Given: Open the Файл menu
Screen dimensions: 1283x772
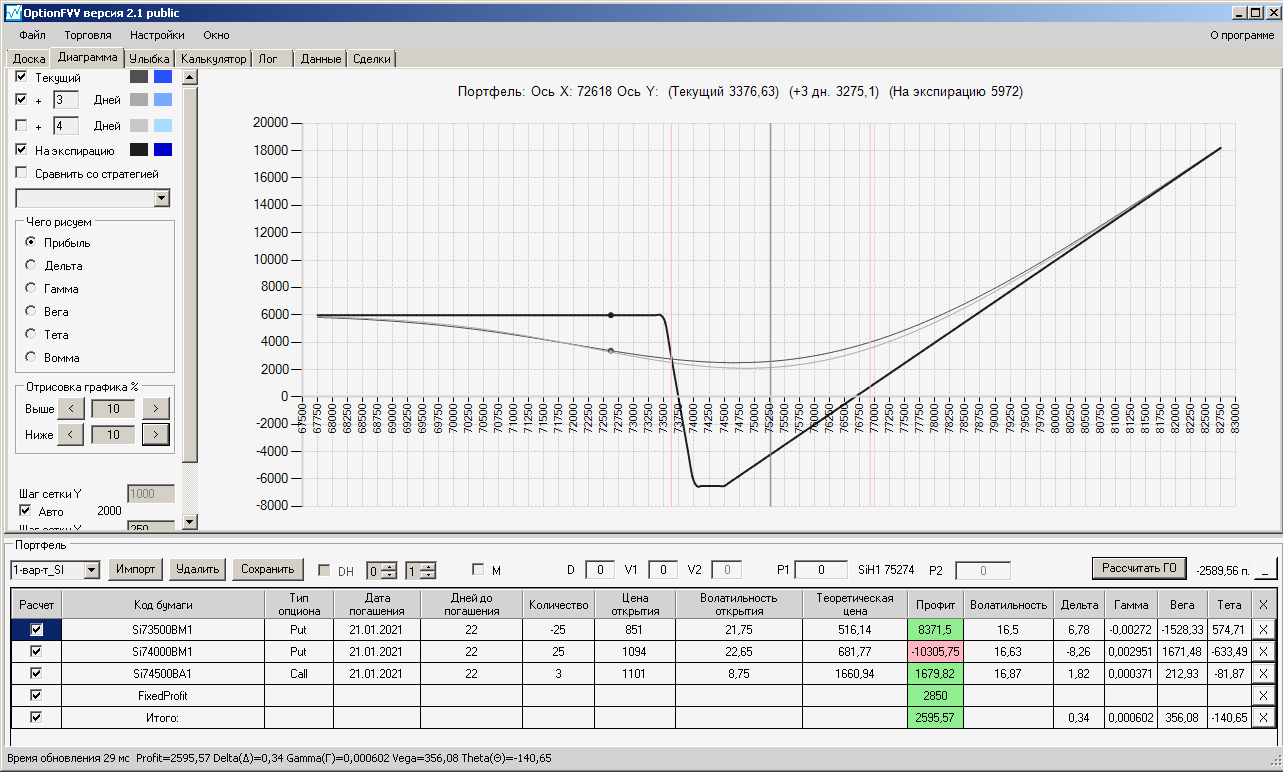Looking at the screenshot, I should (32, 35).
